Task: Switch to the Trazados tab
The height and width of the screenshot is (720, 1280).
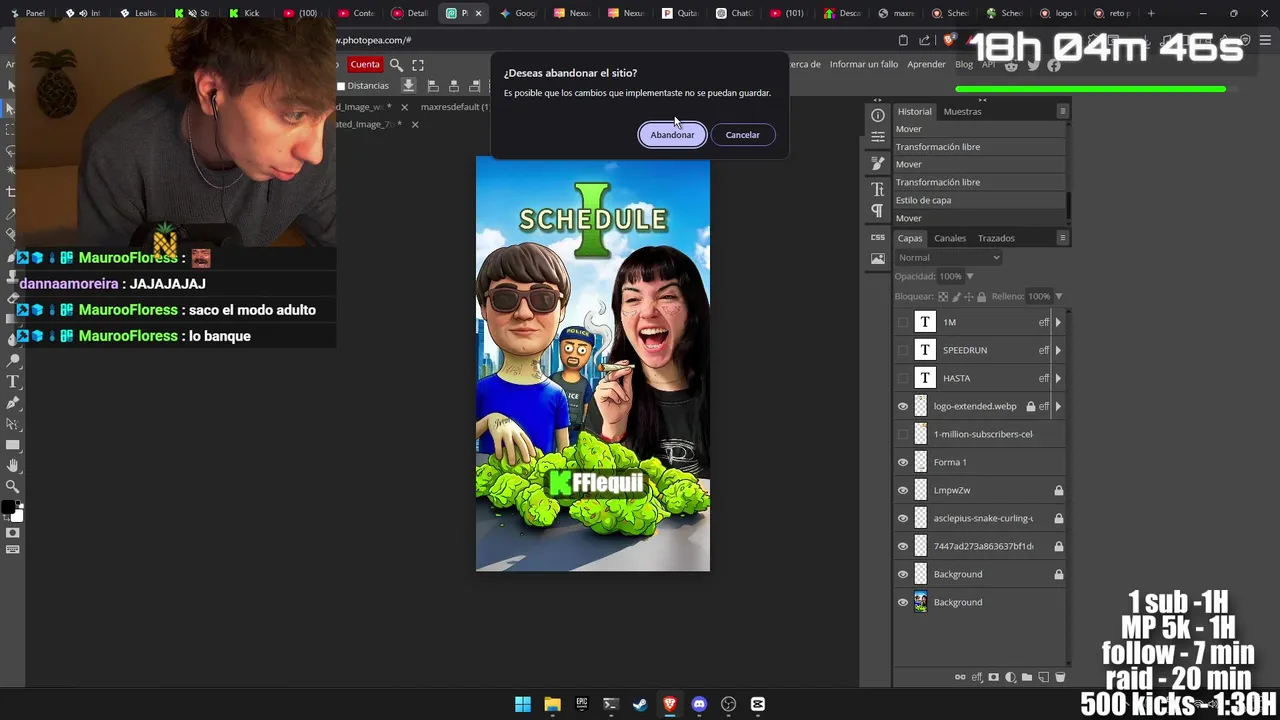Action: click(996, 238)
